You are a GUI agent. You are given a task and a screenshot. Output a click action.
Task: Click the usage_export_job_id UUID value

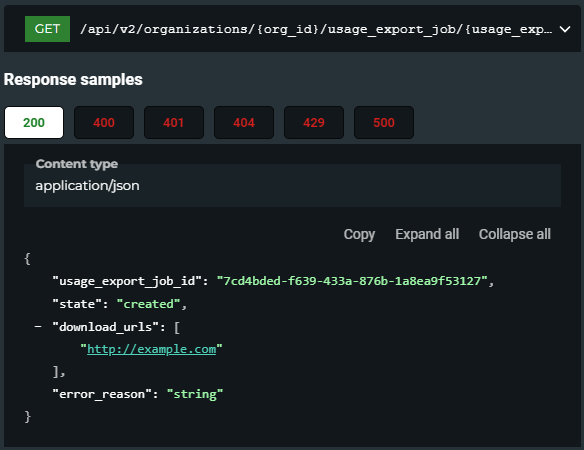[x=352, y=281]
